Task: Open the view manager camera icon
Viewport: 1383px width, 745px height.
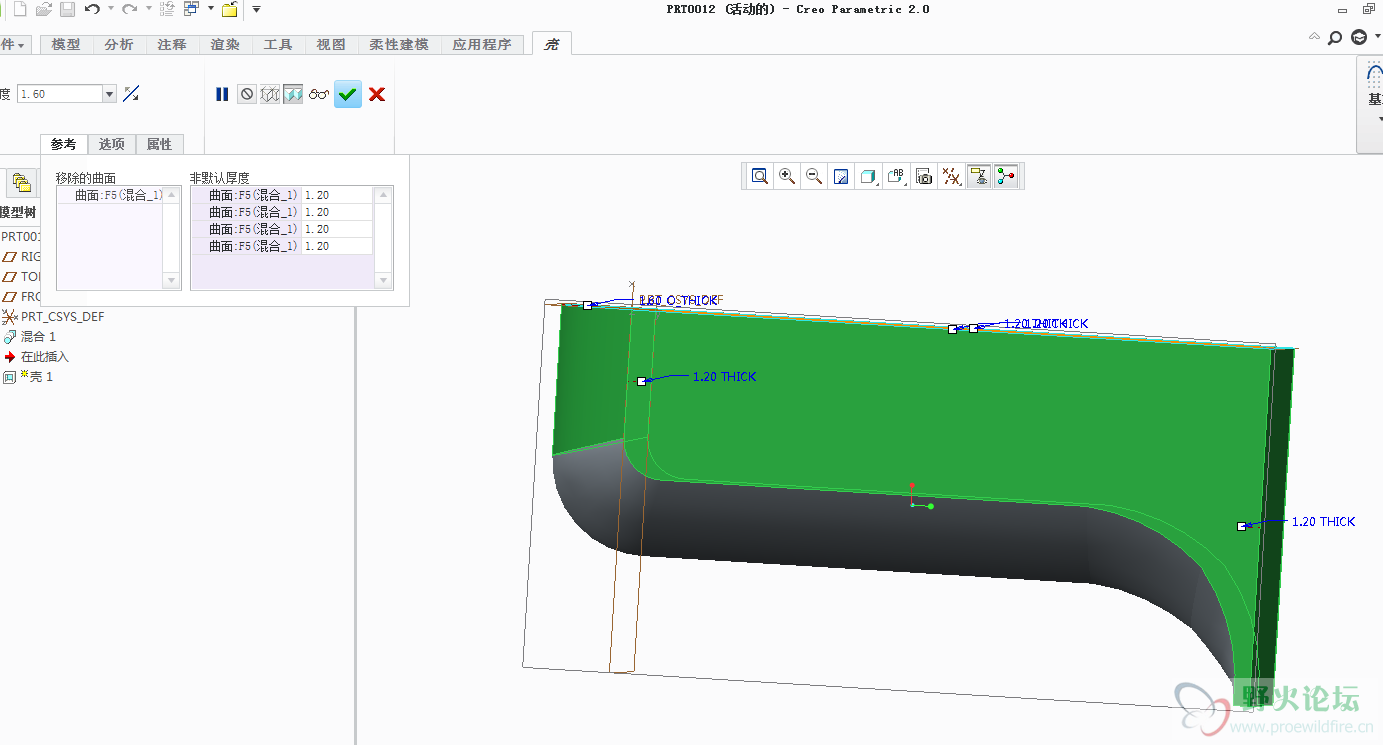Action: tap(924, 176)
